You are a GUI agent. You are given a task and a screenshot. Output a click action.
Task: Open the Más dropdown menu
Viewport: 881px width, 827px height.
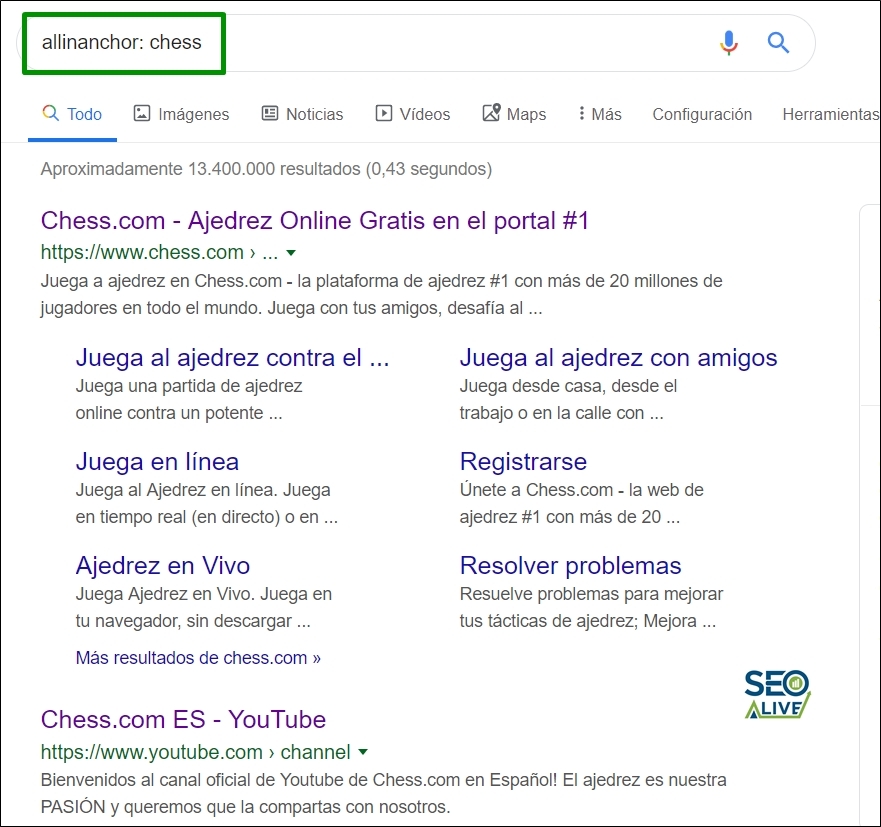tap(598, 114)
